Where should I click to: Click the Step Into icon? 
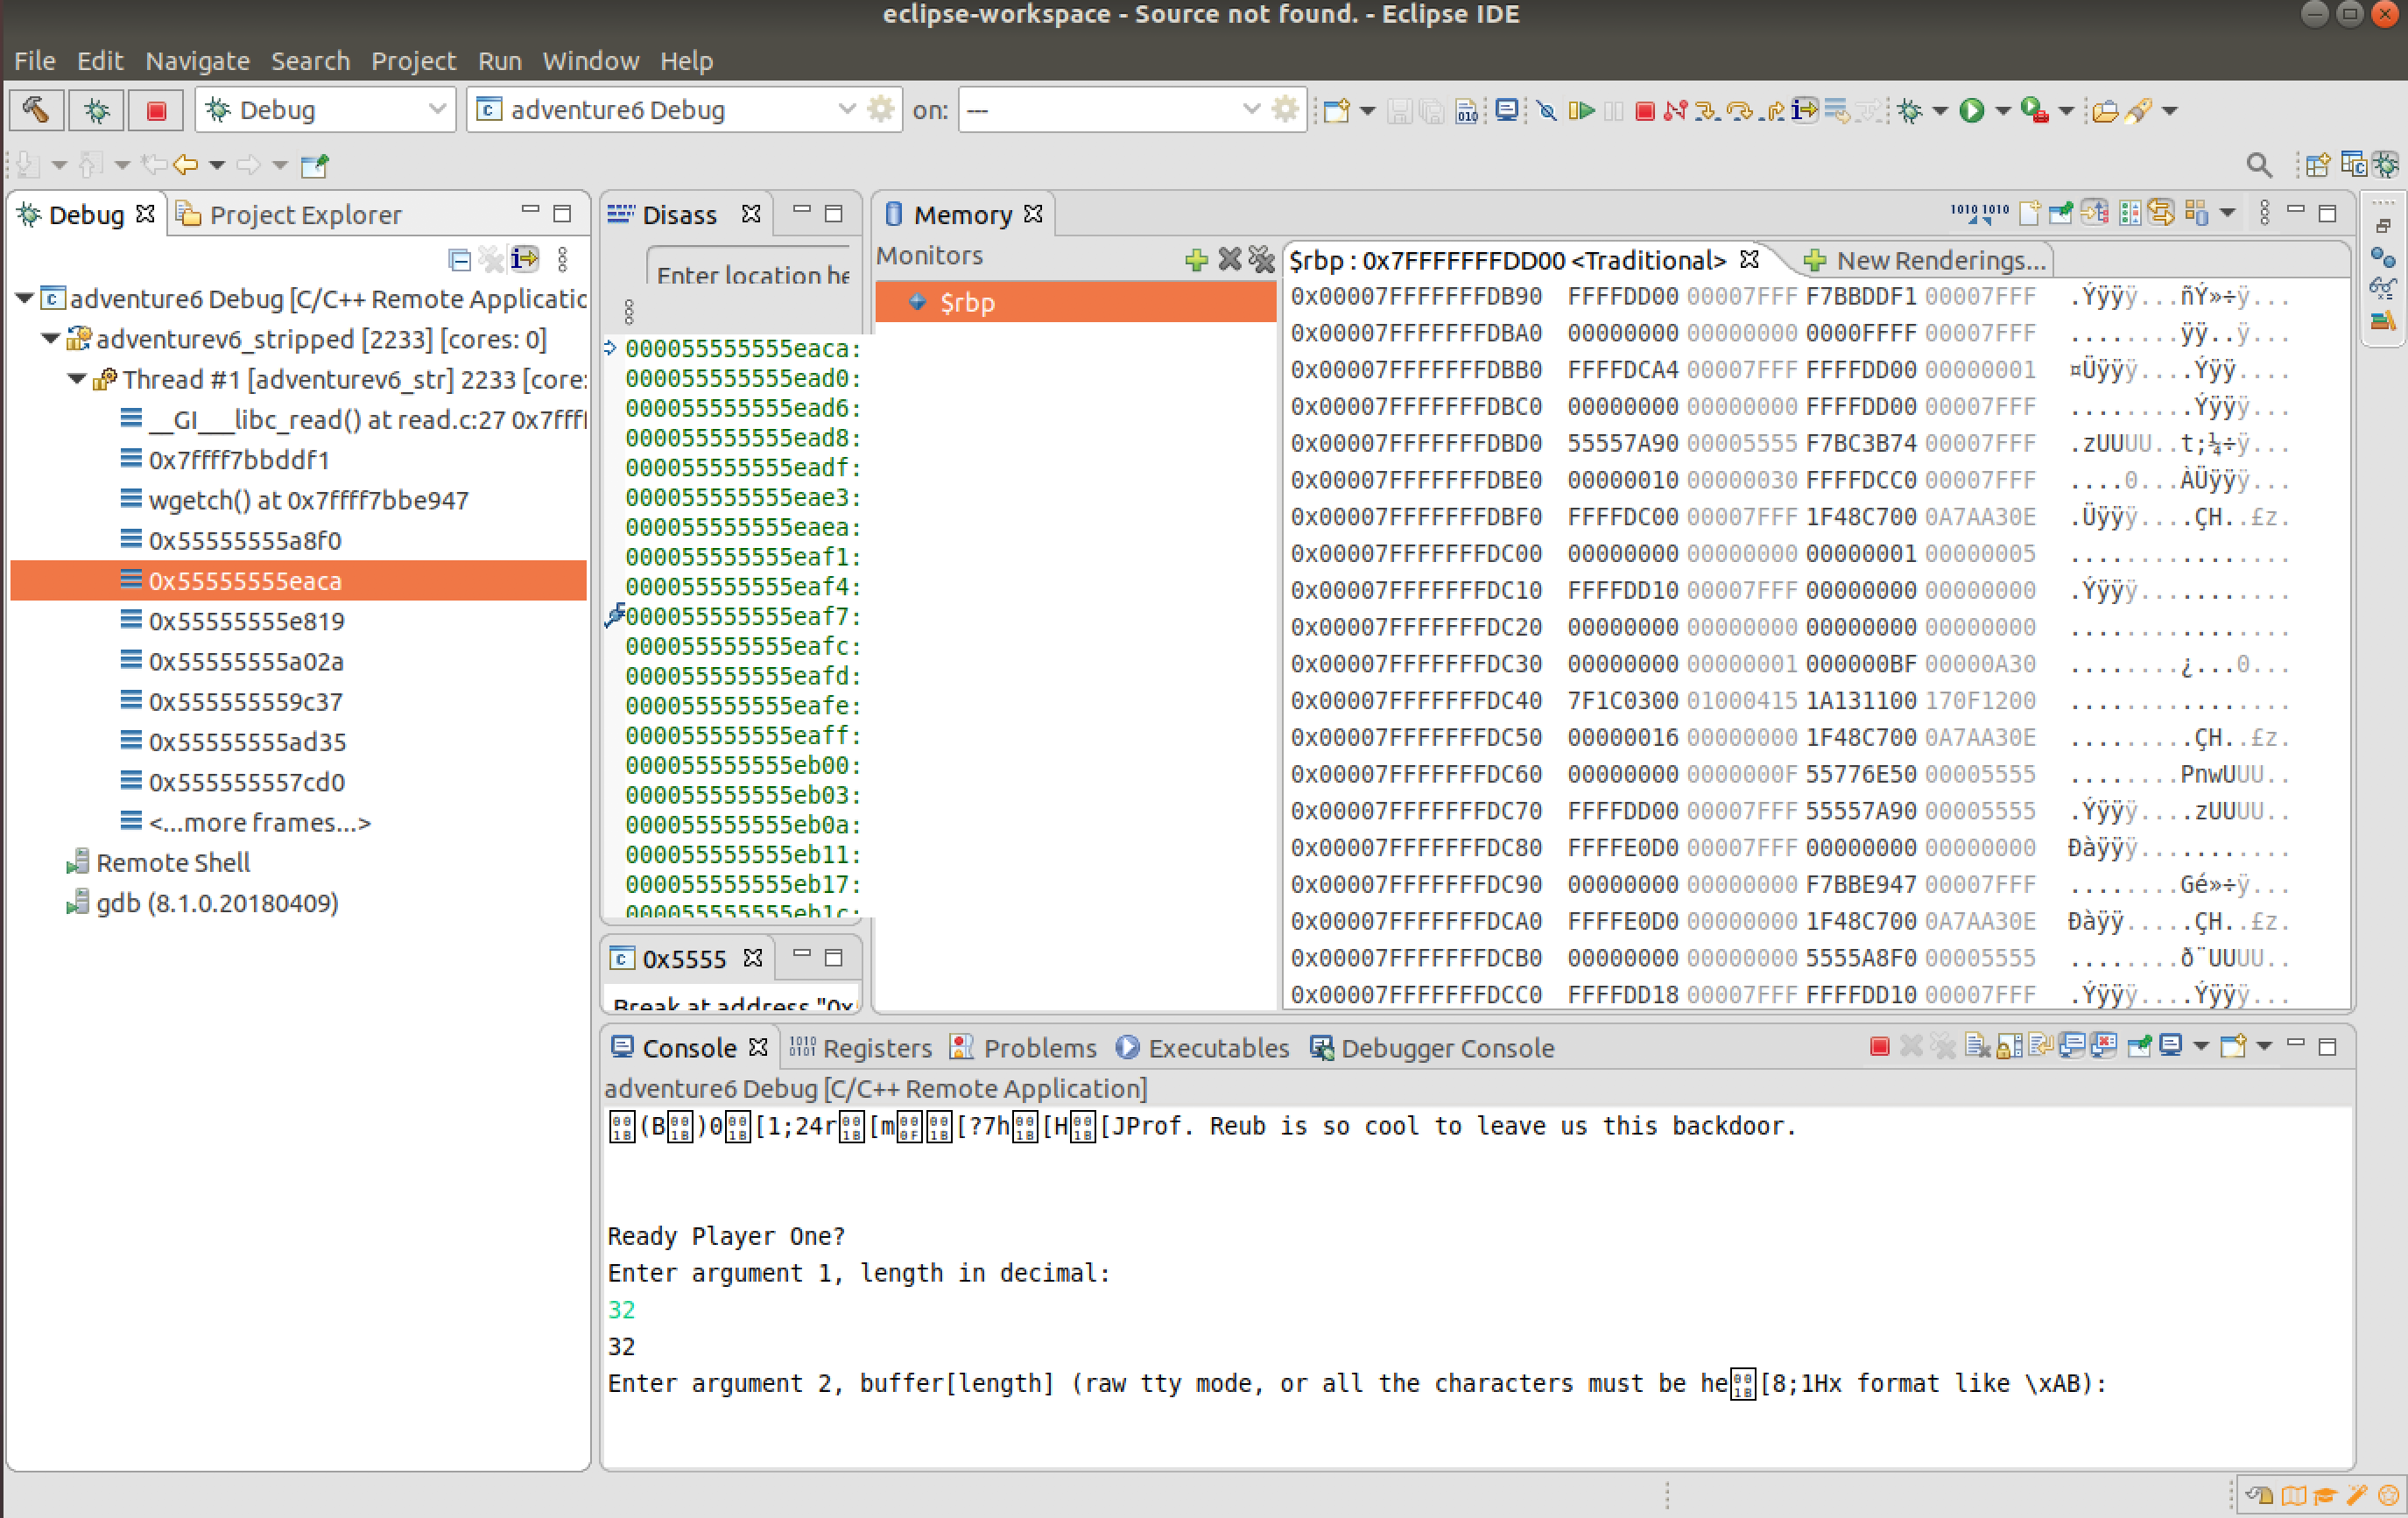(x=1707, y=110)
